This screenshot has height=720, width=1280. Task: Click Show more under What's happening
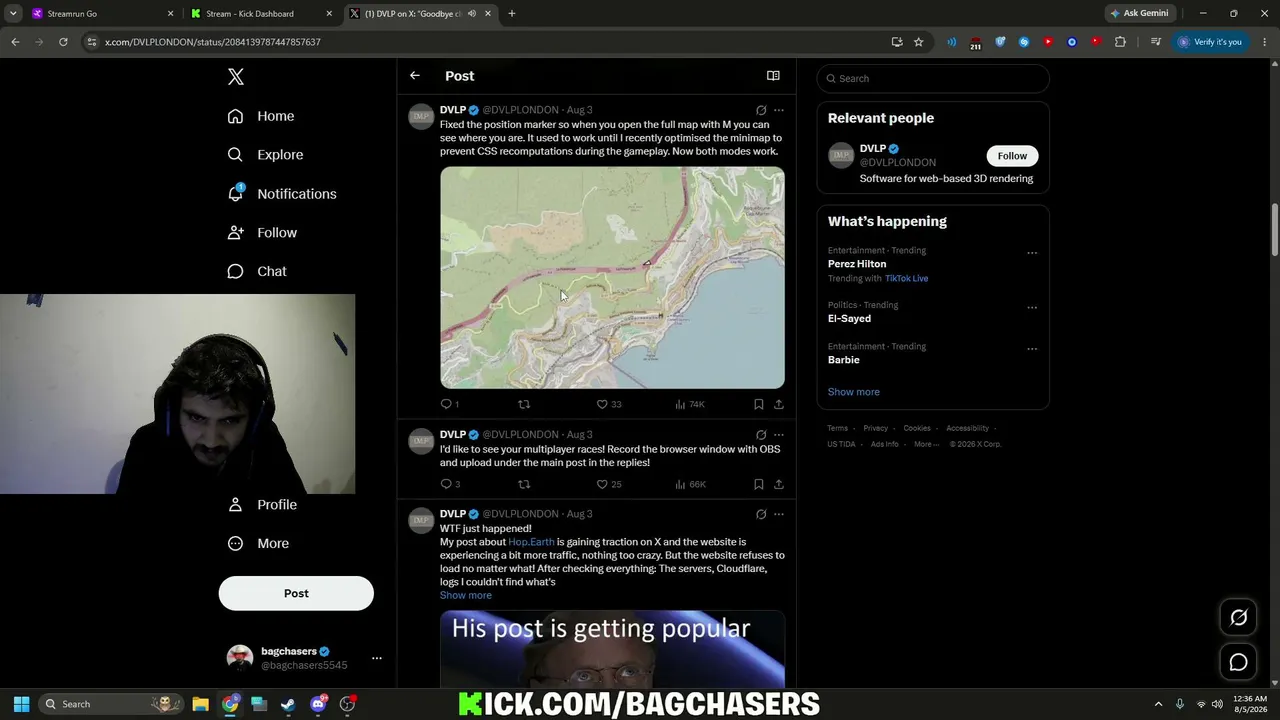point(854,392)
